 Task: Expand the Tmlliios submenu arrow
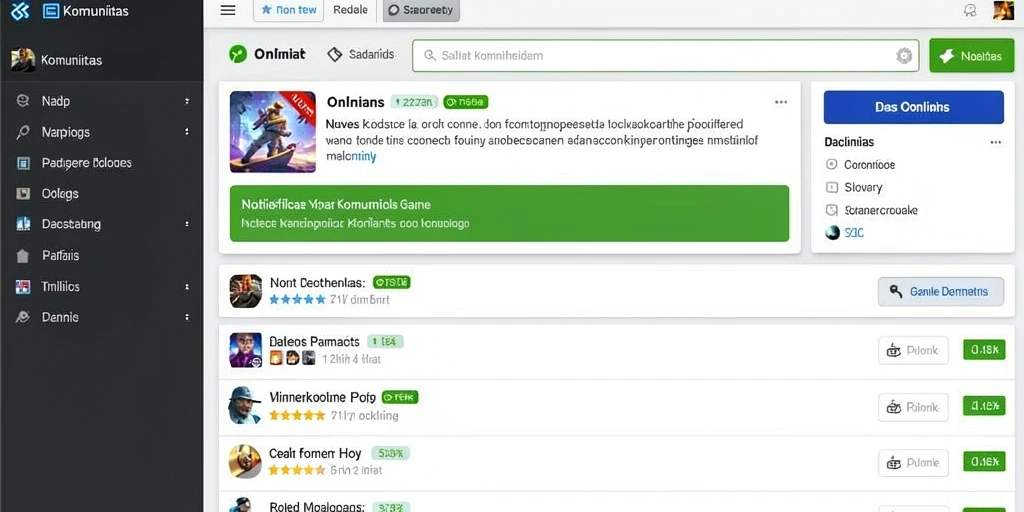(x=187, y=287)
